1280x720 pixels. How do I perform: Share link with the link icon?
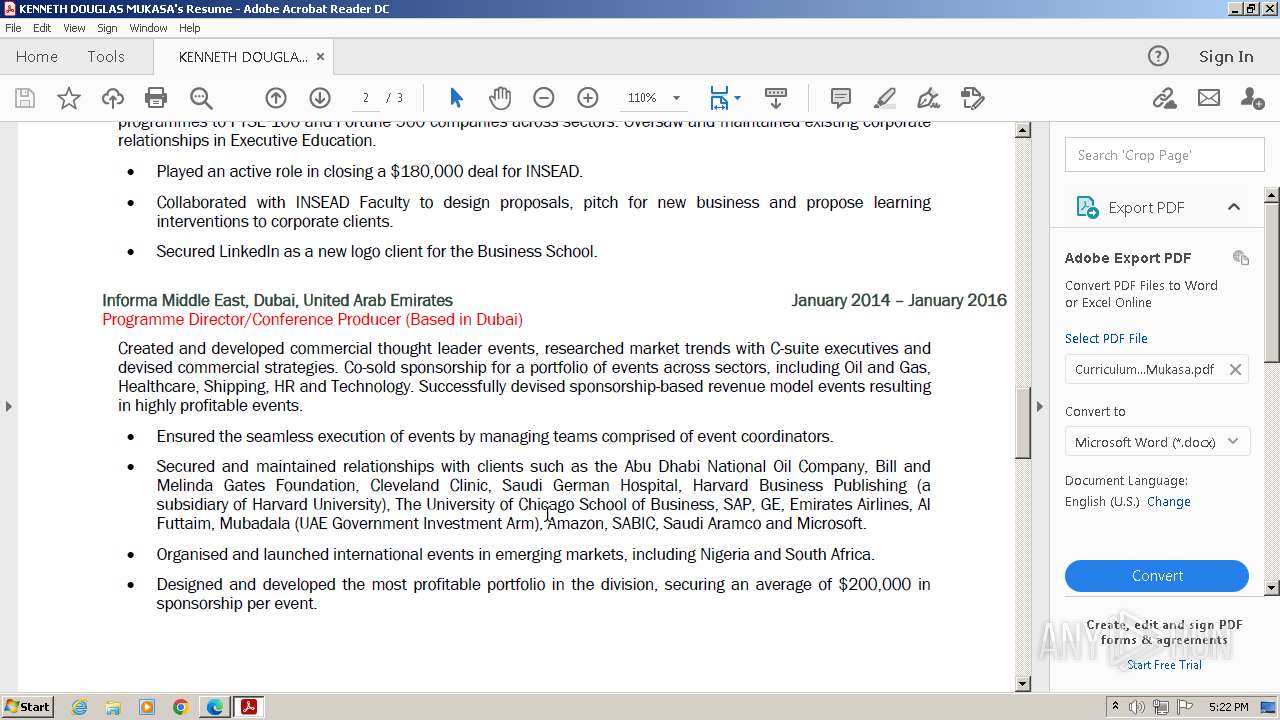click(1164, 98)
